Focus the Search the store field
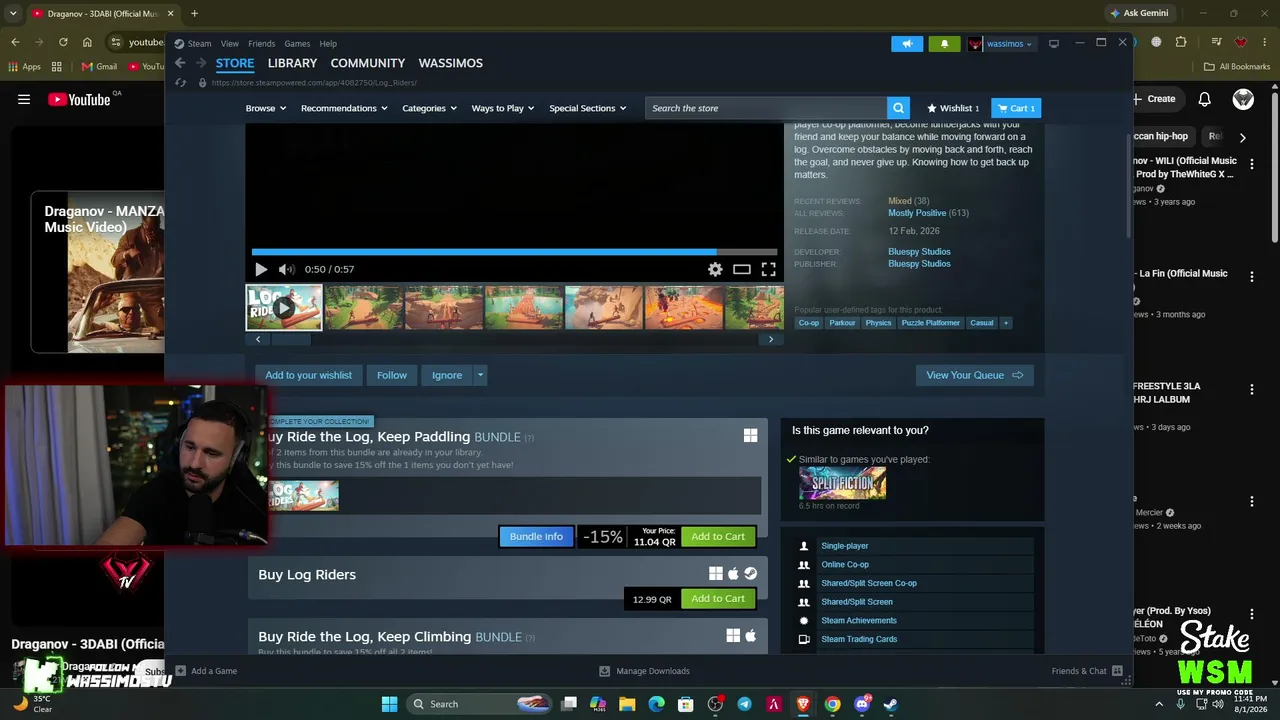The height and width of the screenshot is (720, 1280). click(766, 108)
